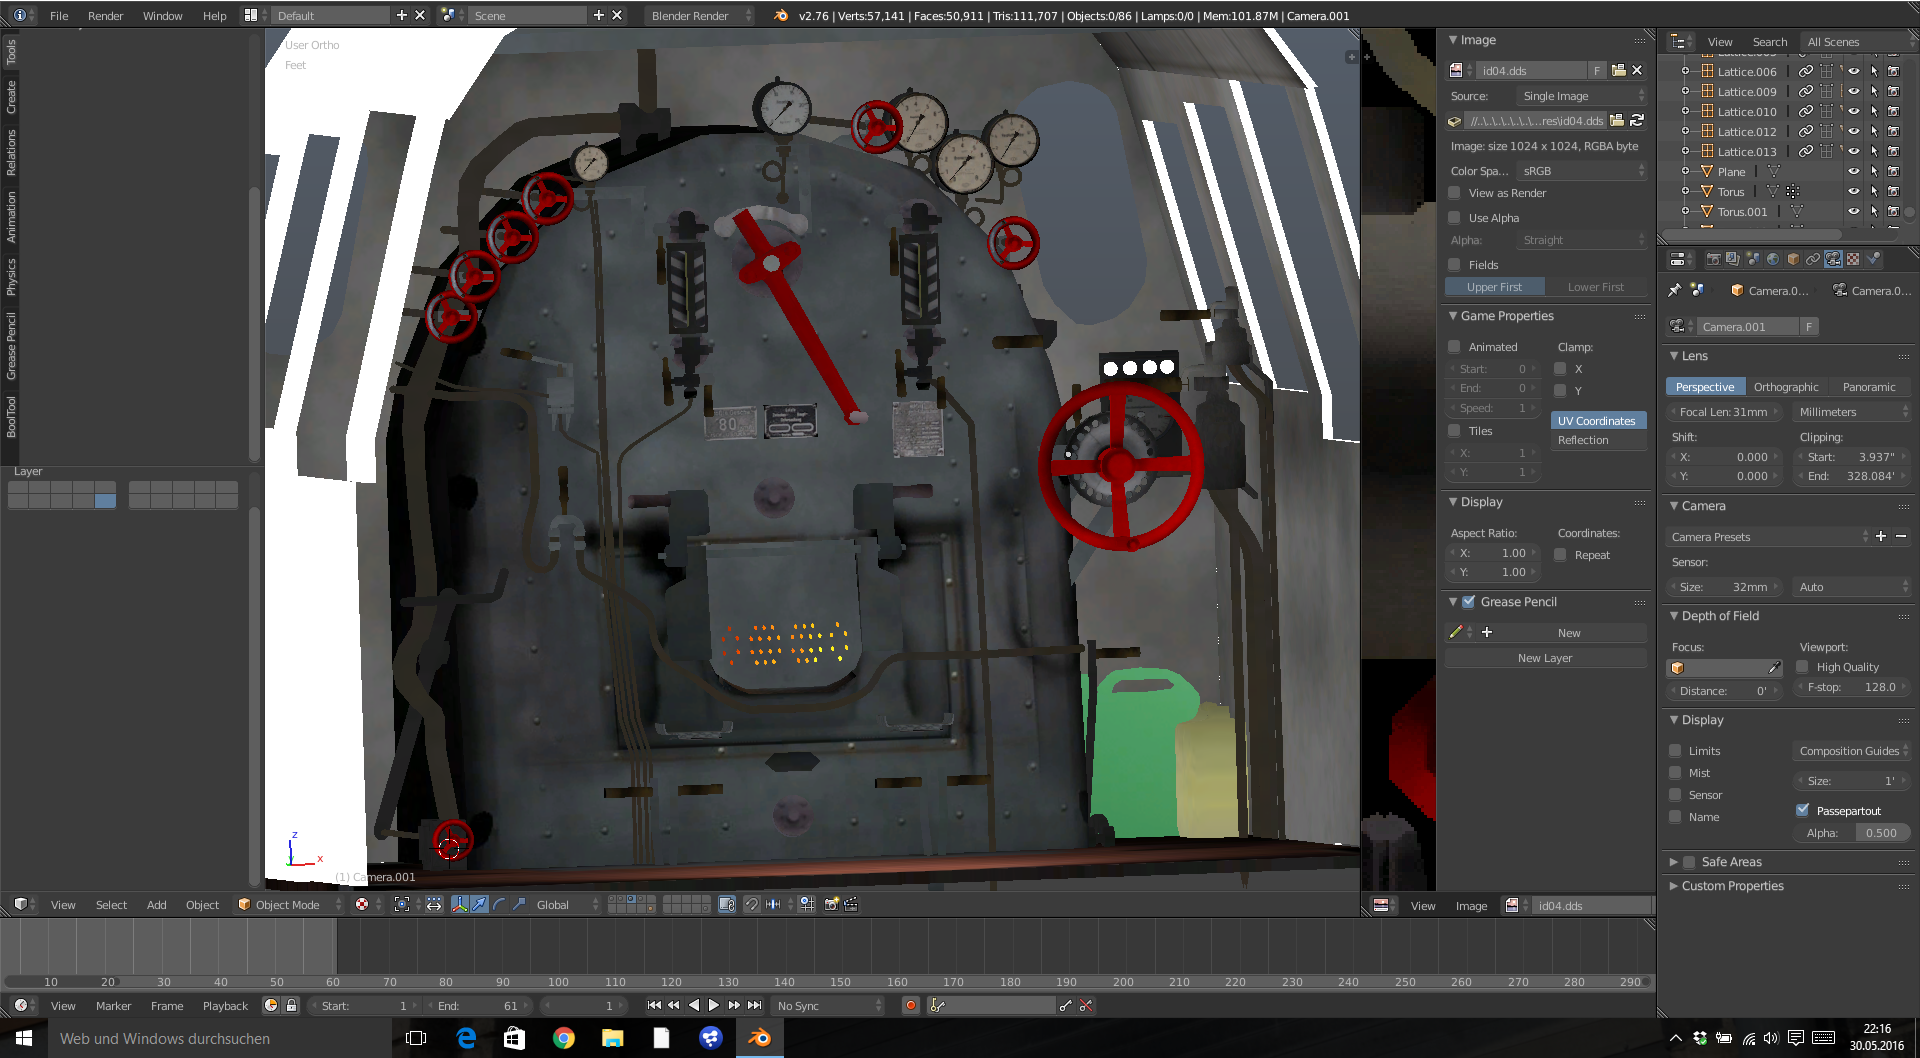The image size is (1920, 1058).
Task: Open the Texture properties checkerboard icon
Action: point(1853,259)
